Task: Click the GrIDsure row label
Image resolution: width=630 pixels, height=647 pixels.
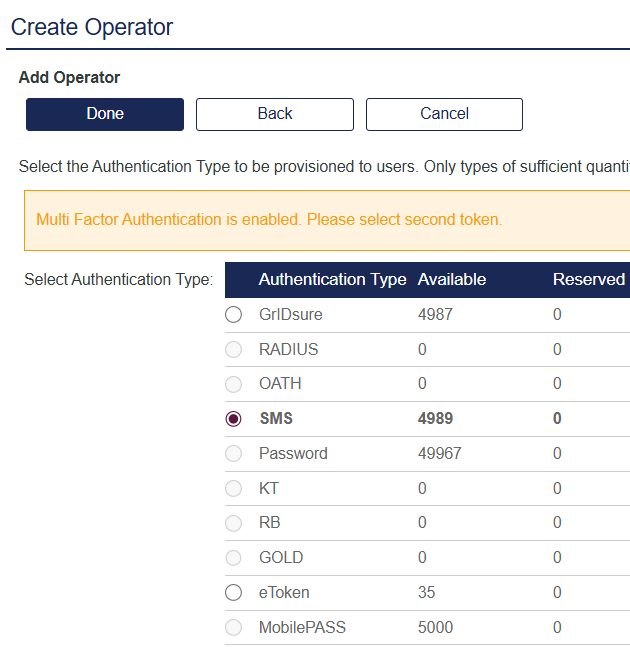Action: coord(290,315)
